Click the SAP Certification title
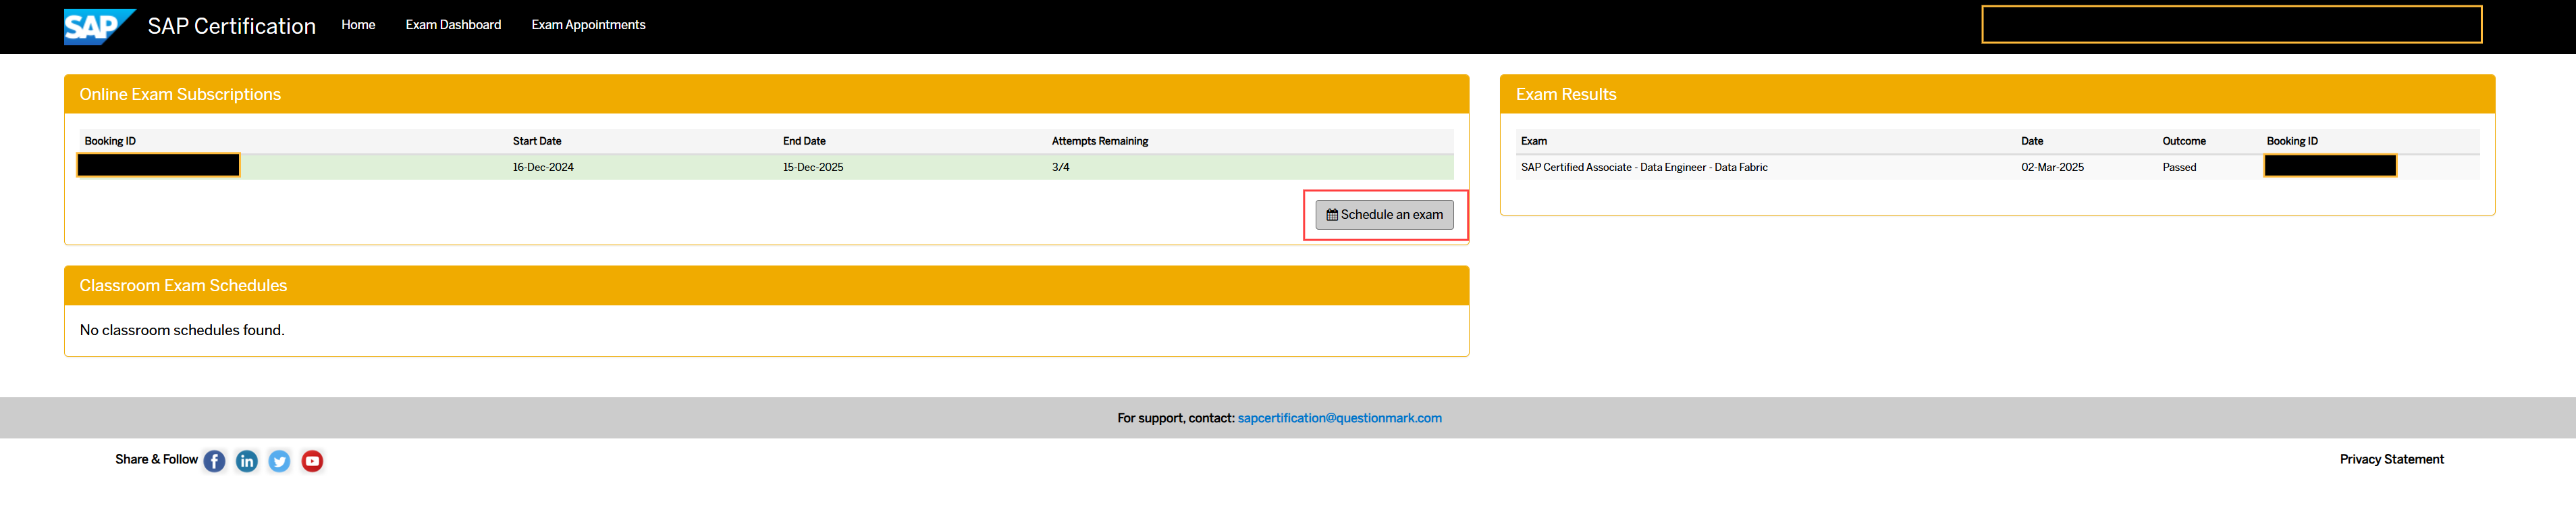 232,26
